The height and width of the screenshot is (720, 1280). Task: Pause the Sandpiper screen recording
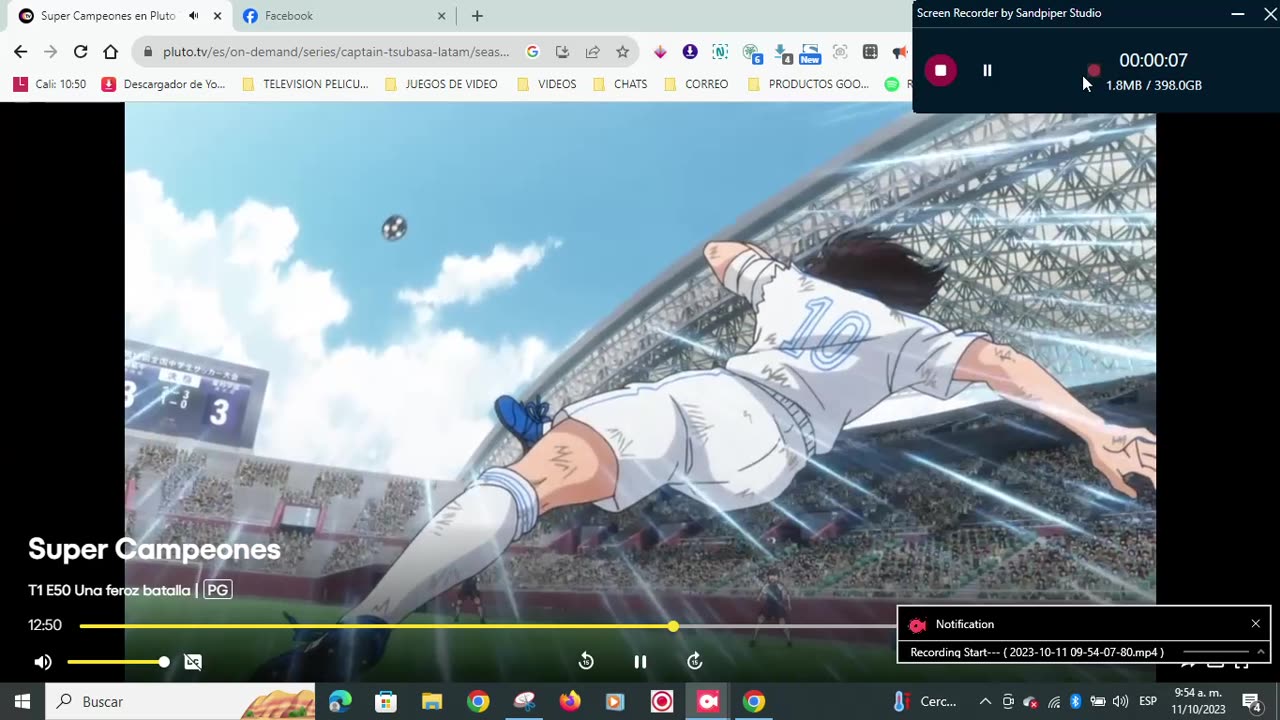(987, 70)
